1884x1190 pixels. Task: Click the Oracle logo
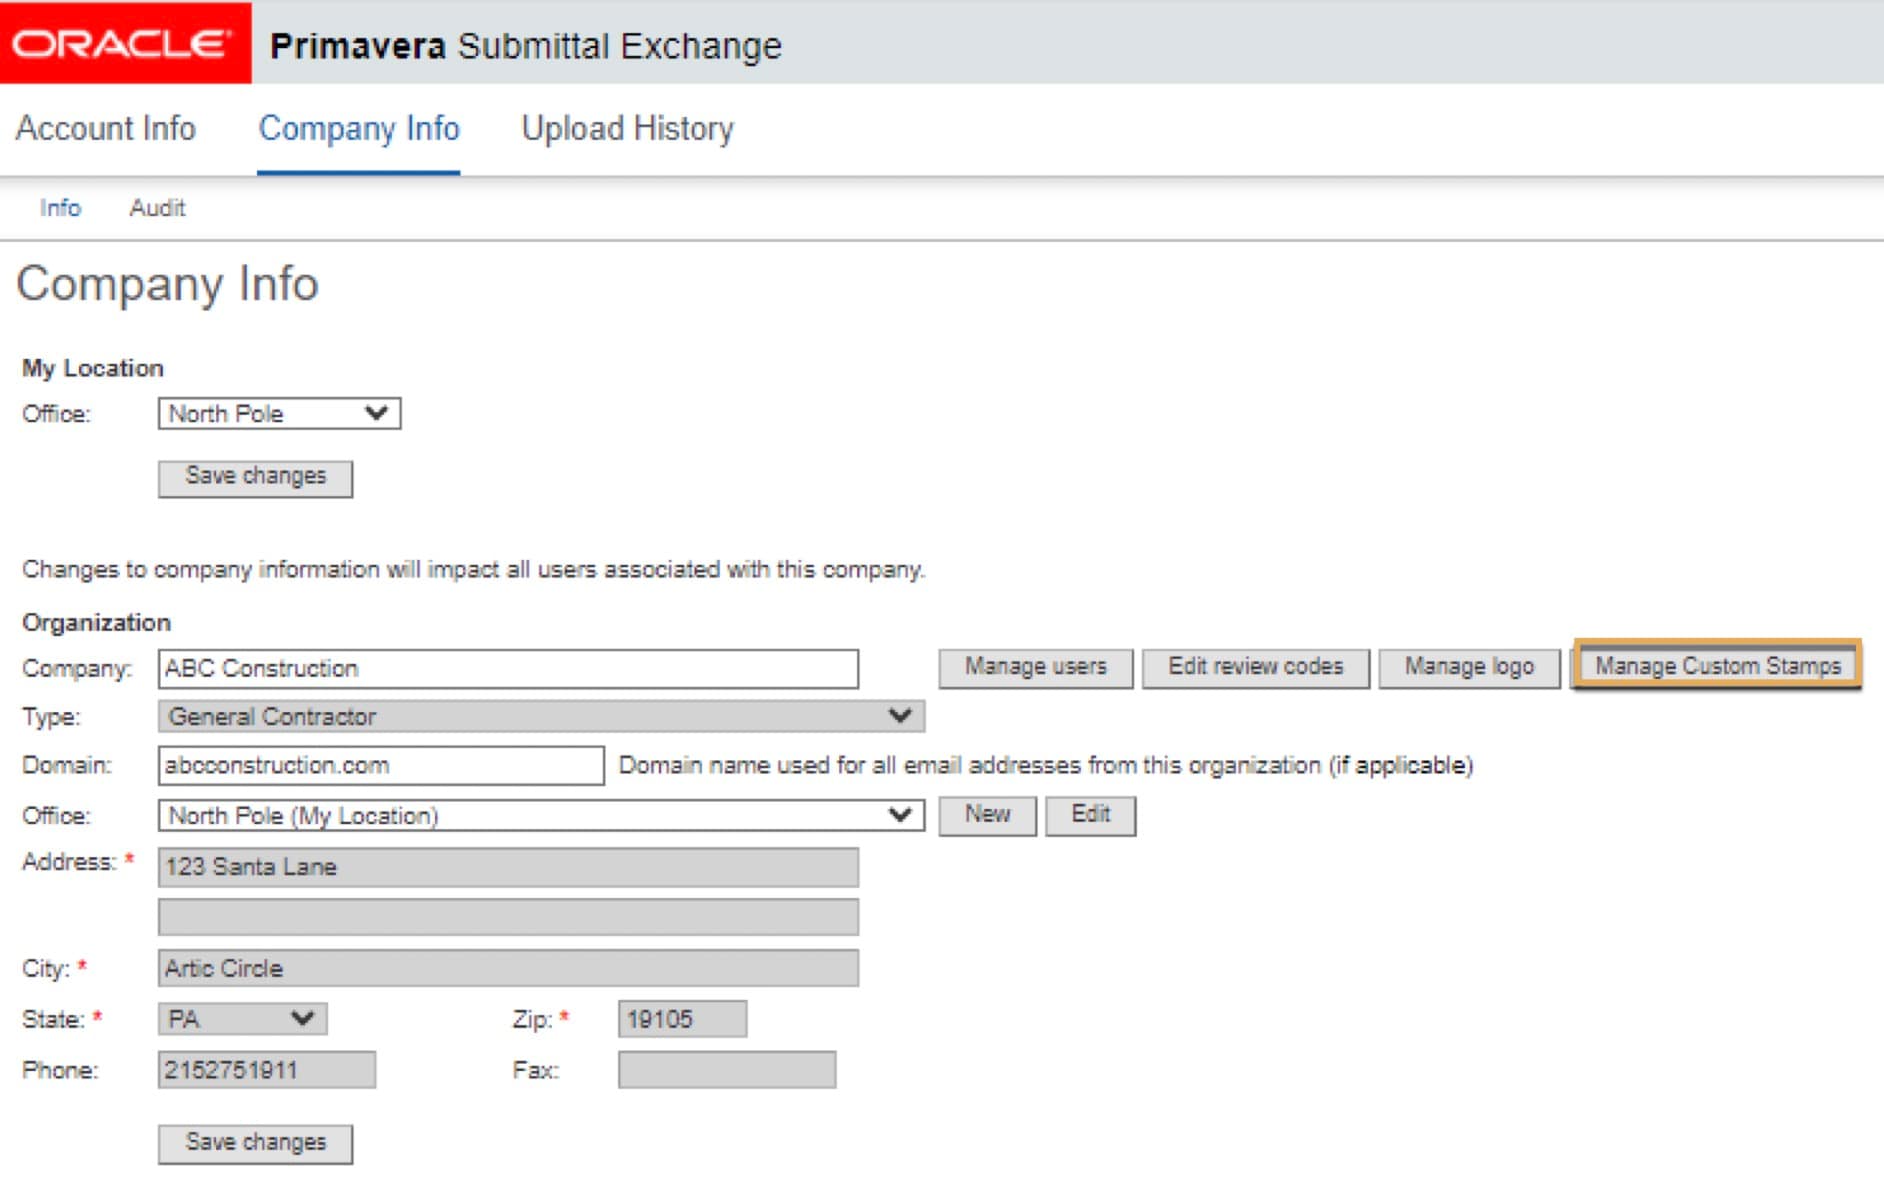(x=124, y=44)
